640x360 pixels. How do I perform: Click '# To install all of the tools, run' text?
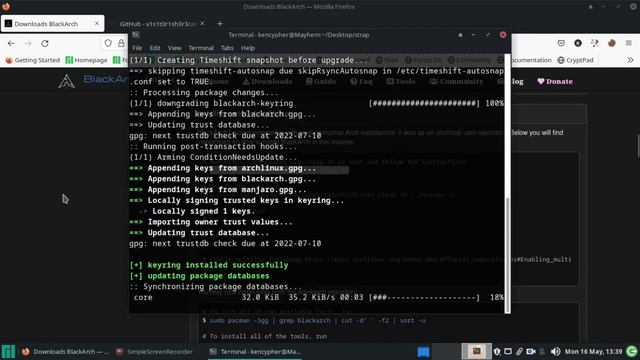click(264, 336)
